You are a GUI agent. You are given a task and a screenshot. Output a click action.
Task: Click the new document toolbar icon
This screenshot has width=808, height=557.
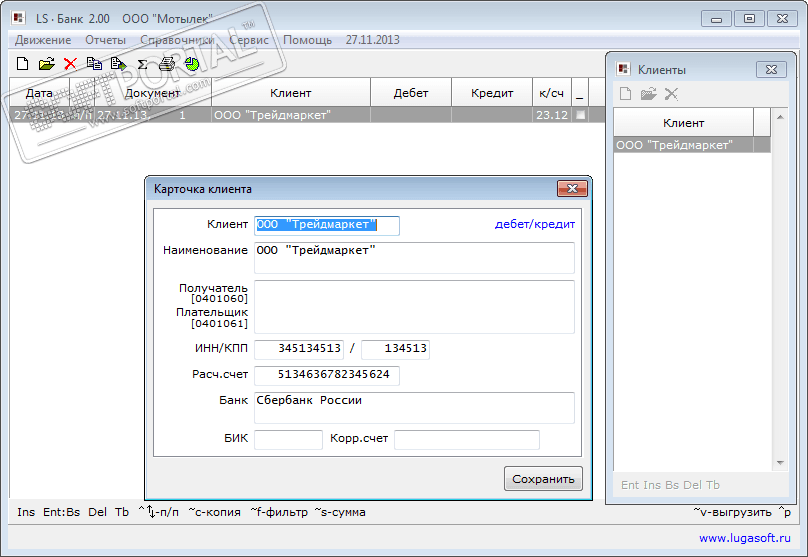click(22, 64)
